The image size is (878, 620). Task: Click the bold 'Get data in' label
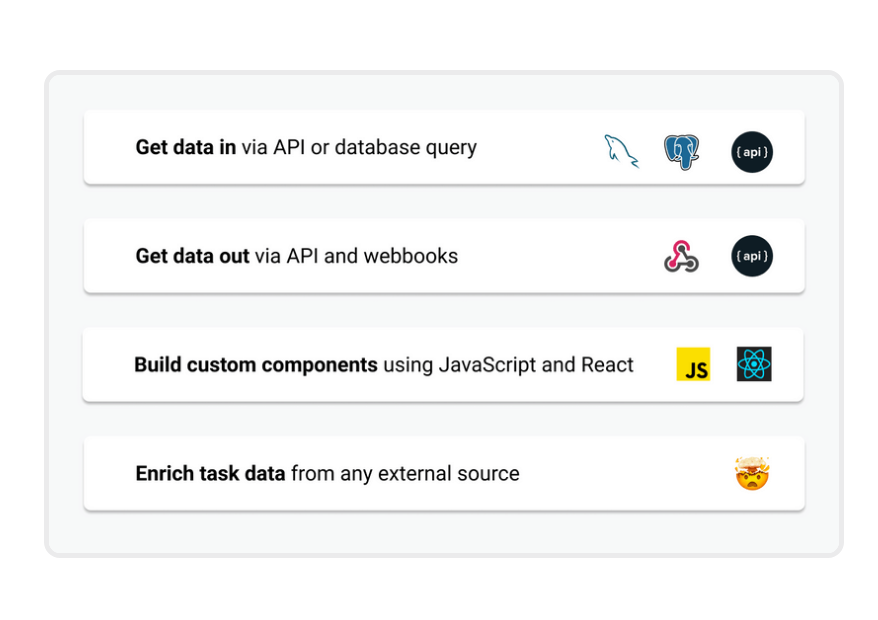[x=186, y=148]
